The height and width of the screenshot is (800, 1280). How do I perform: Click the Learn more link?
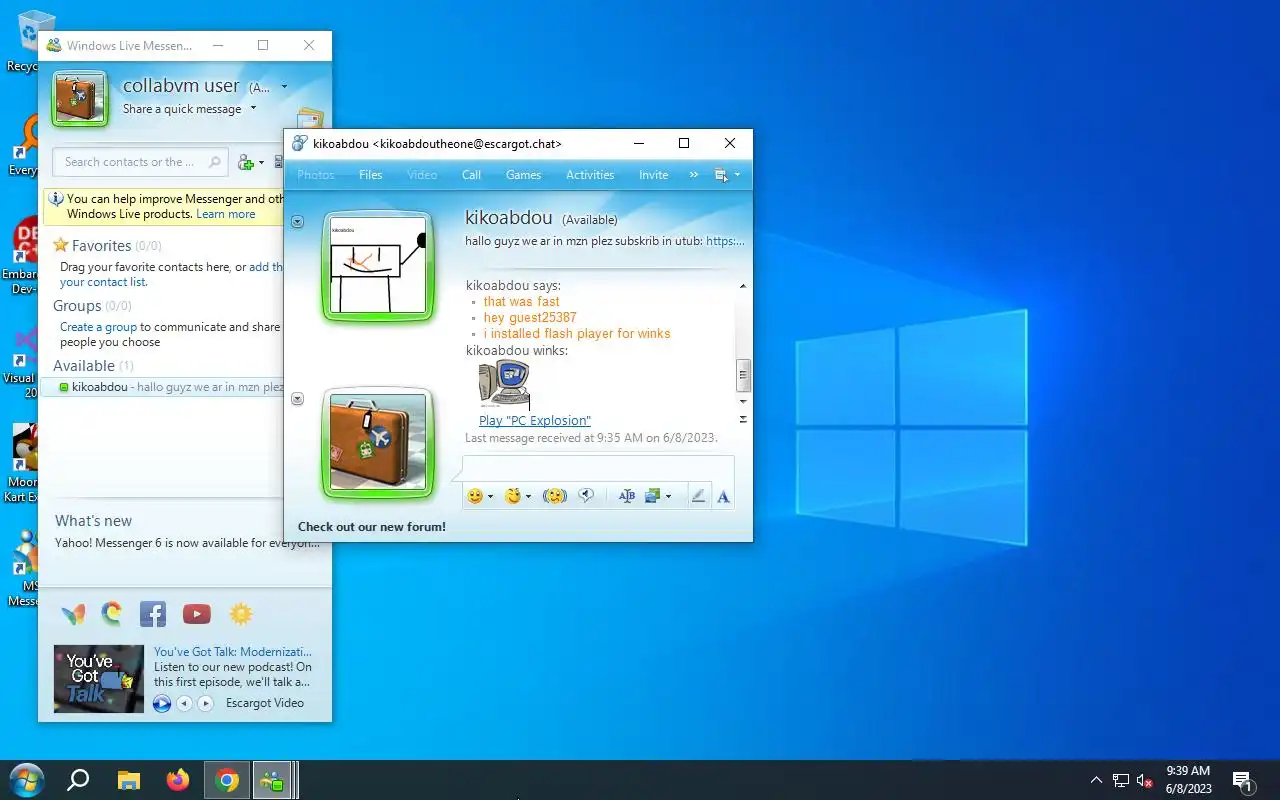[226, 214]
